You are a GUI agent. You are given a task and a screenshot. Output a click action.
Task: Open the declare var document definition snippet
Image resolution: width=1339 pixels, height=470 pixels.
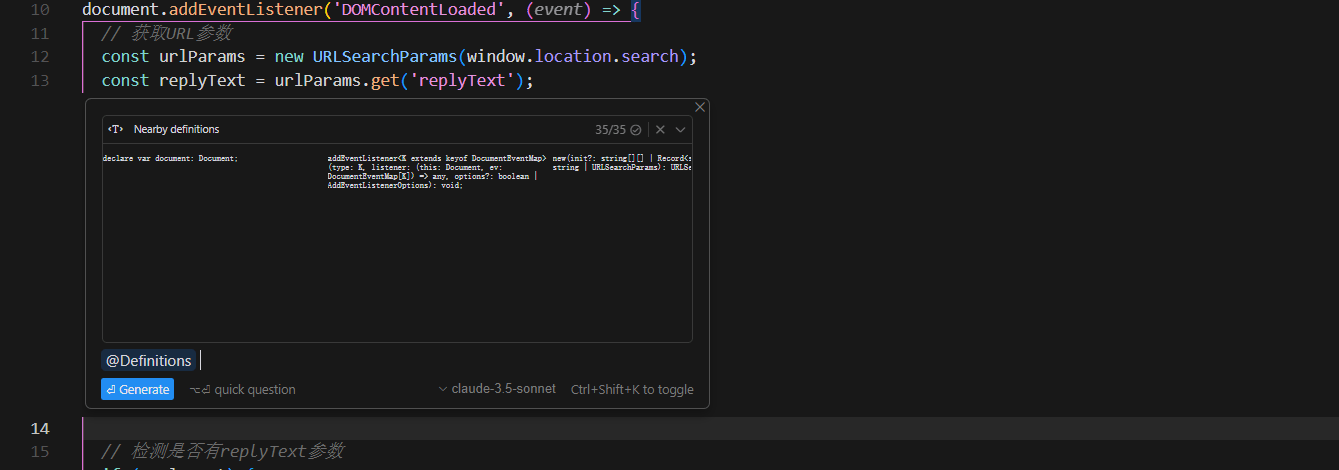170,159
